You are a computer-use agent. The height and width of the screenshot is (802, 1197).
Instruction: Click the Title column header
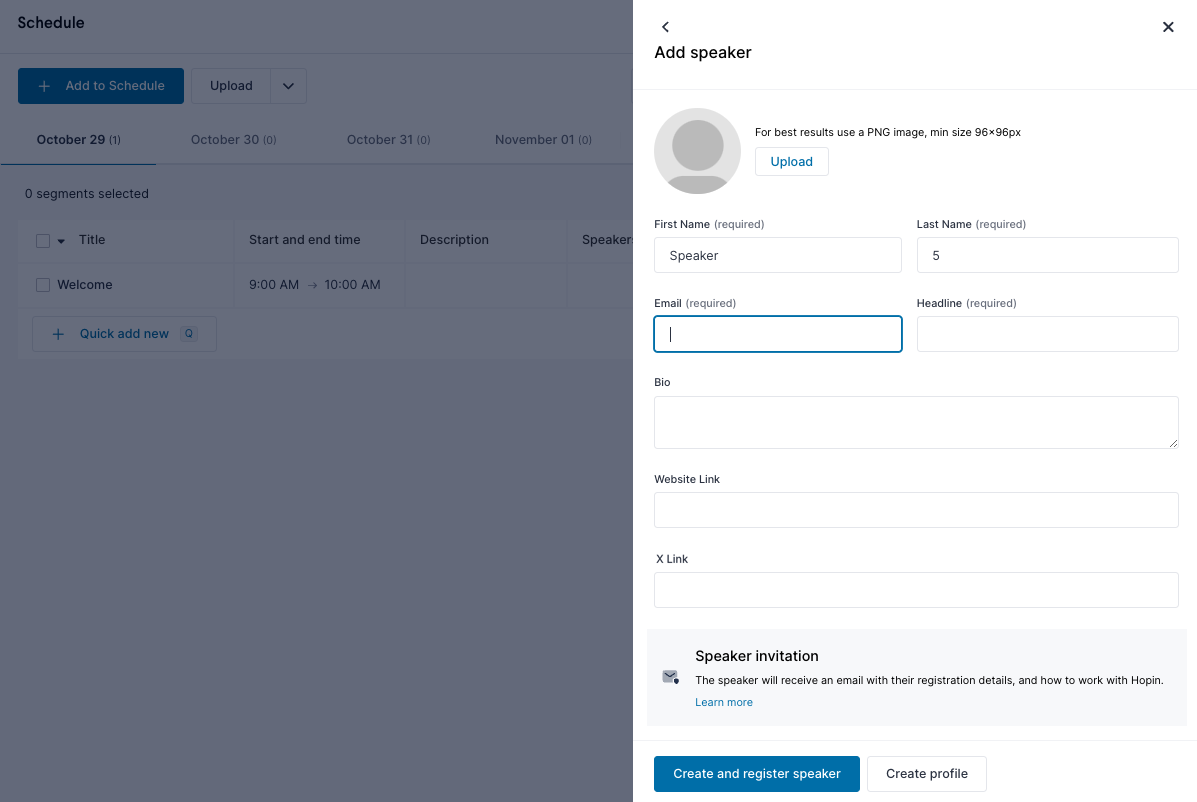click(92, 240)
